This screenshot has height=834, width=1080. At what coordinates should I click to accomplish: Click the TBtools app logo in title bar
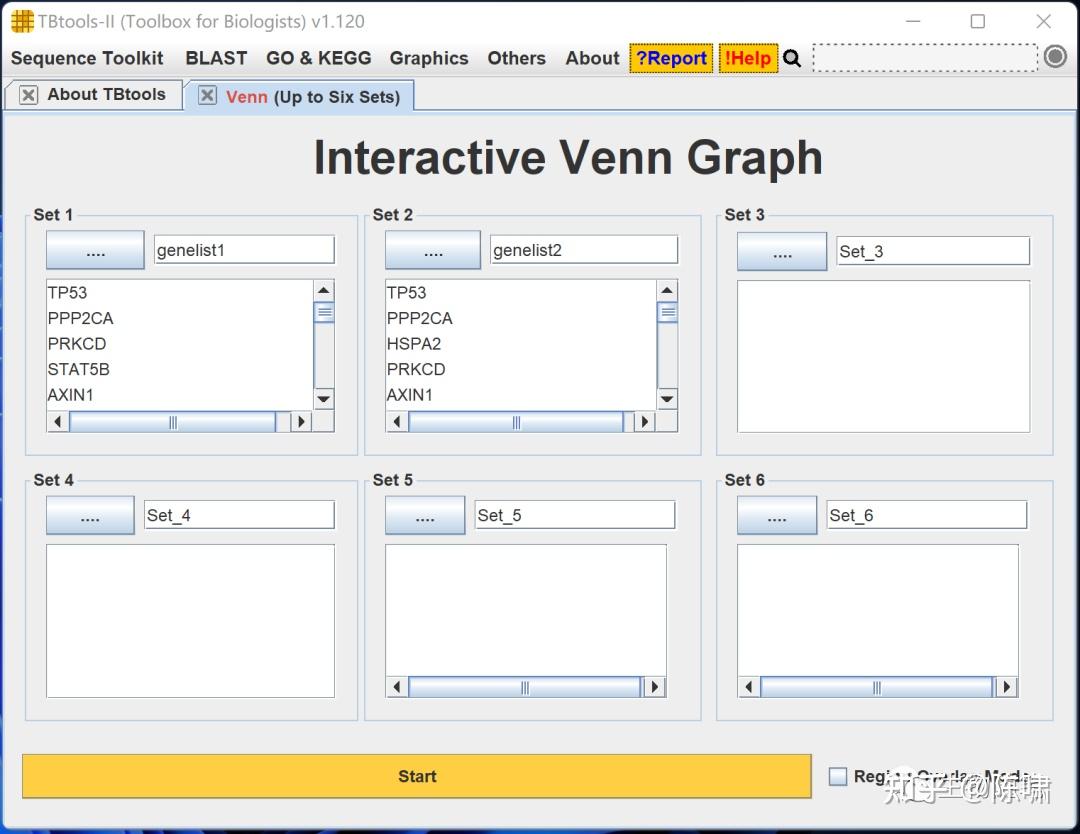(x=21, y=21)
